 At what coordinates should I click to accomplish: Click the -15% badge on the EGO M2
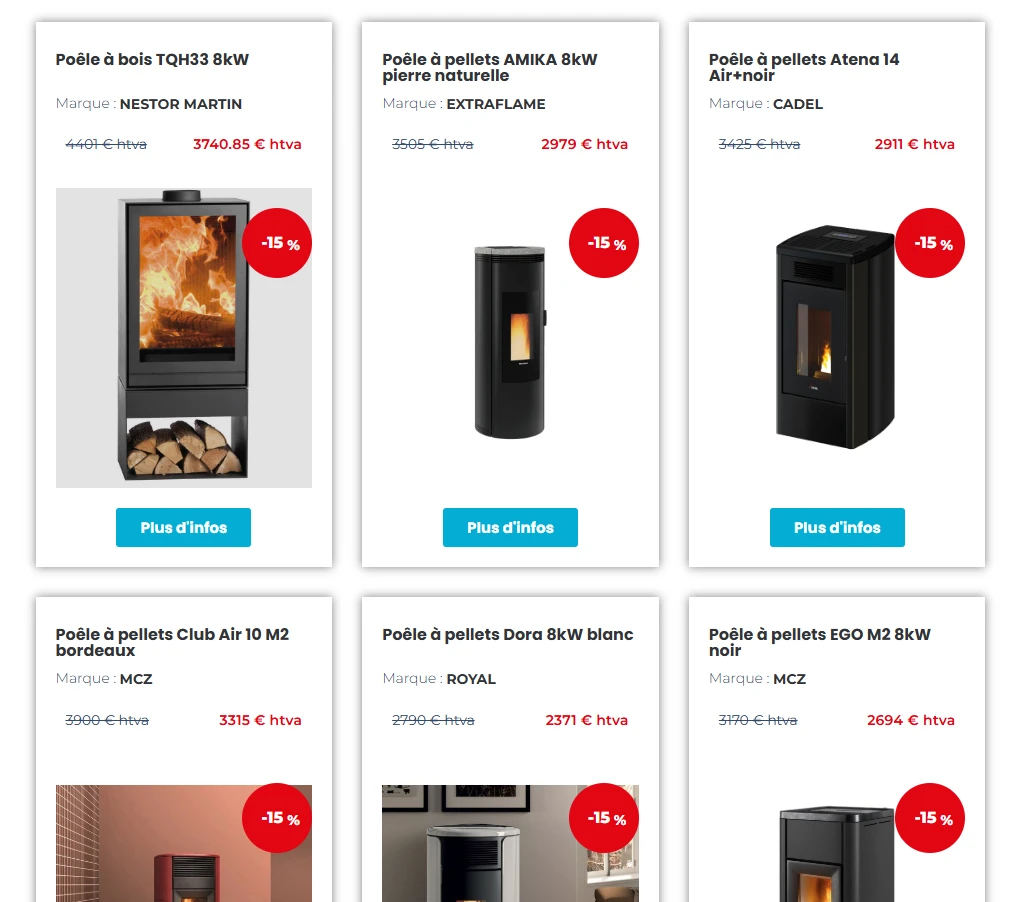930,818
